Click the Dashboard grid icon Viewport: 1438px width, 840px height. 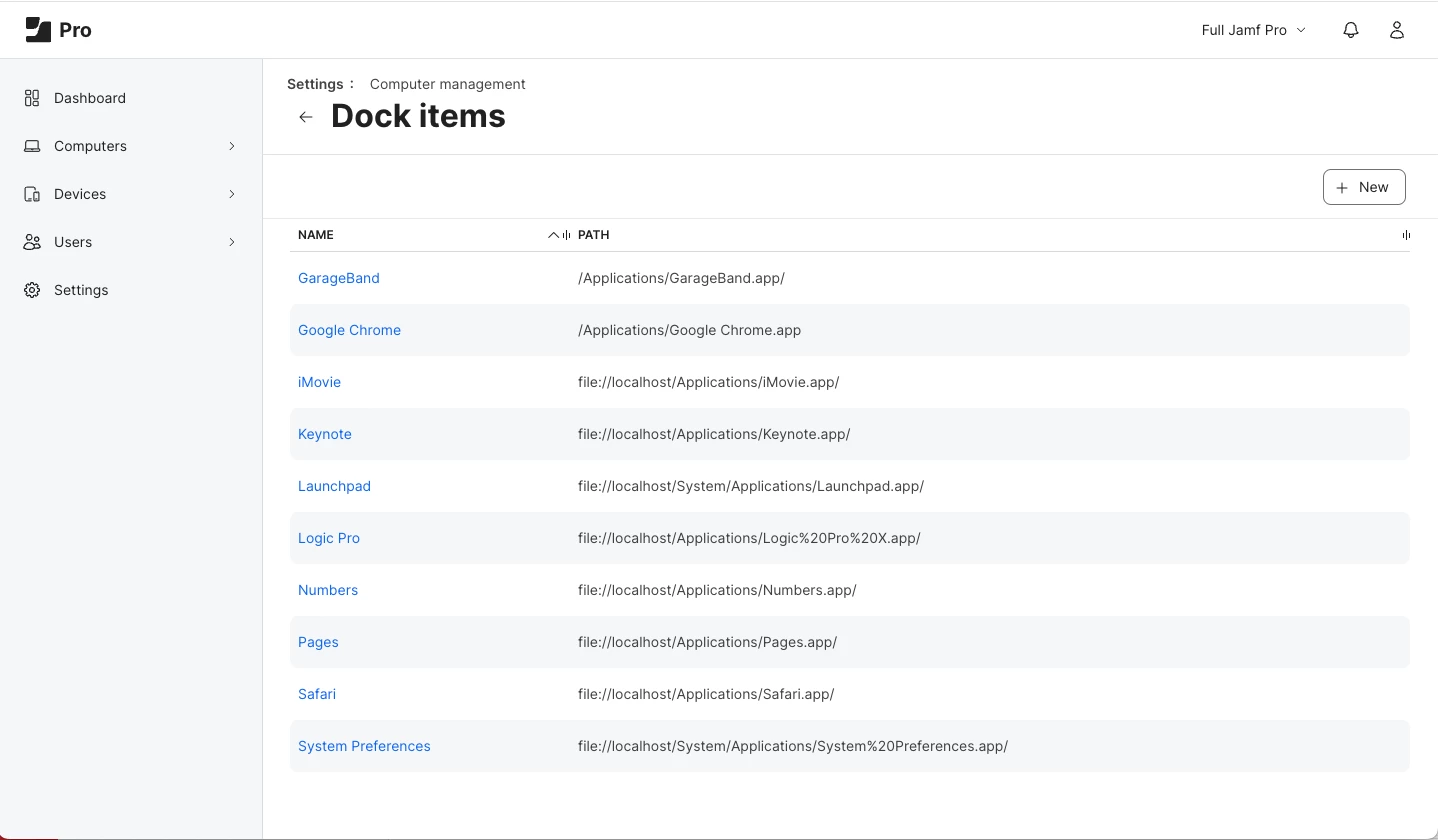point(32,98)
